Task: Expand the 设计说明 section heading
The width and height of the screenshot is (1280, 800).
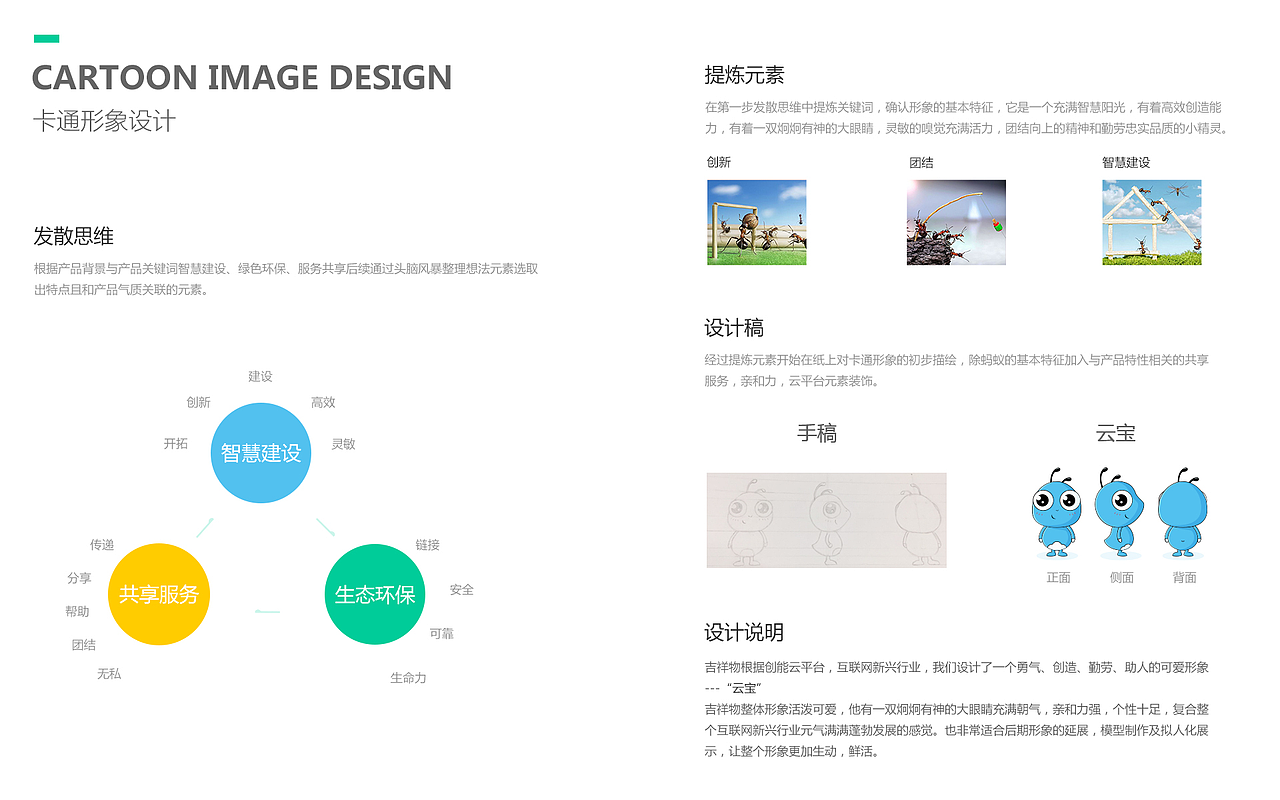Action: (745, 632)
